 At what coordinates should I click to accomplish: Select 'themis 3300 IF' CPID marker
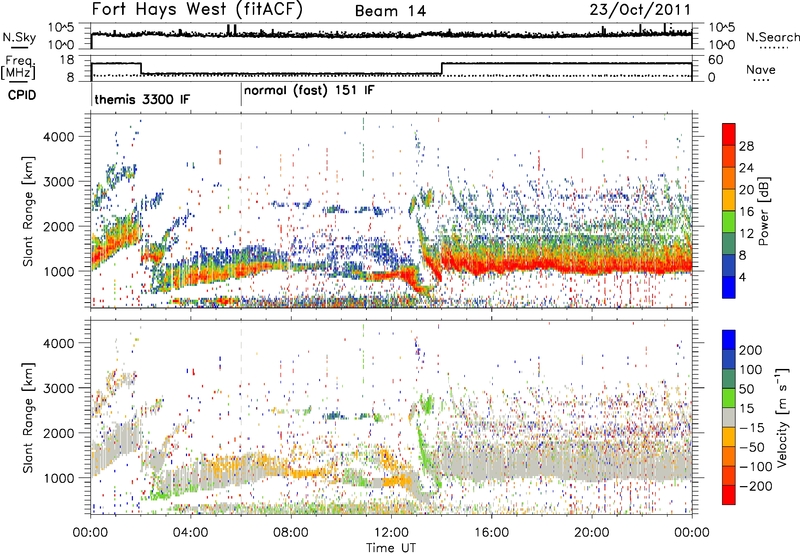point(142,99)
